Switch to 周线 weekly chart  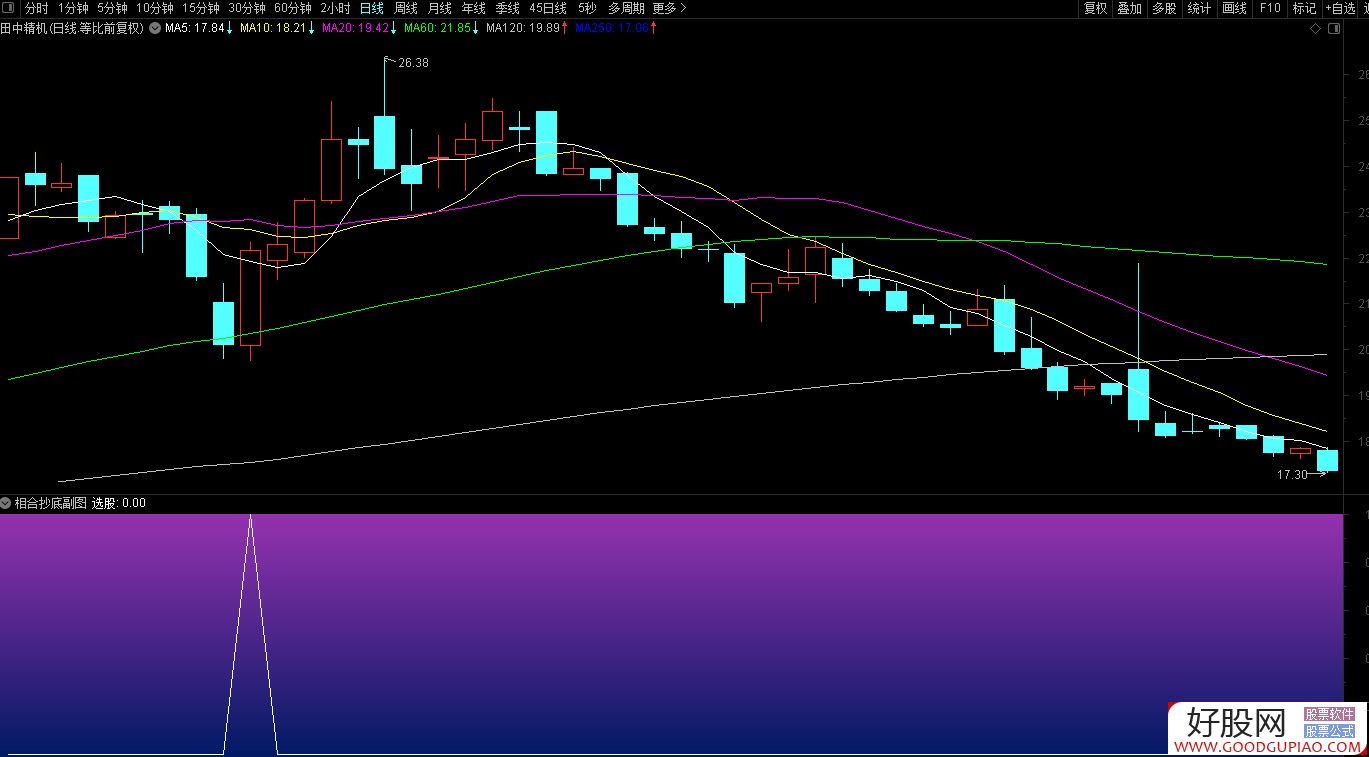point(406,8)
